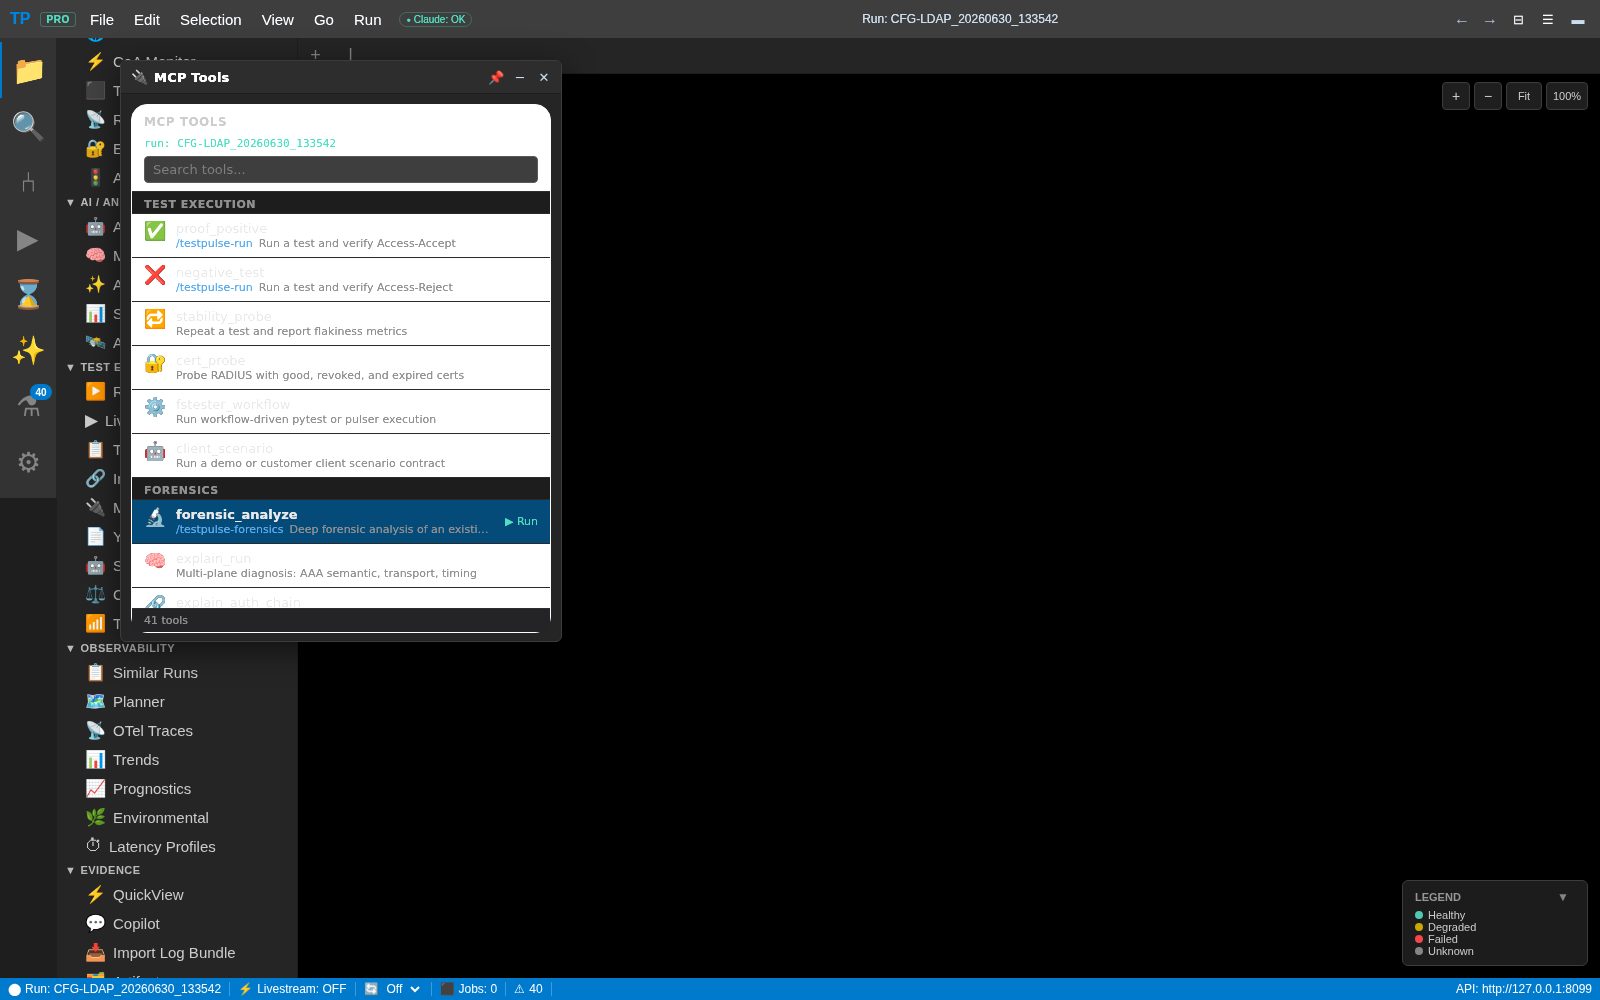Screen dimensions: 1600x1000
Task: Click the Fit canvas button
Action: [x=1524, y=96]
